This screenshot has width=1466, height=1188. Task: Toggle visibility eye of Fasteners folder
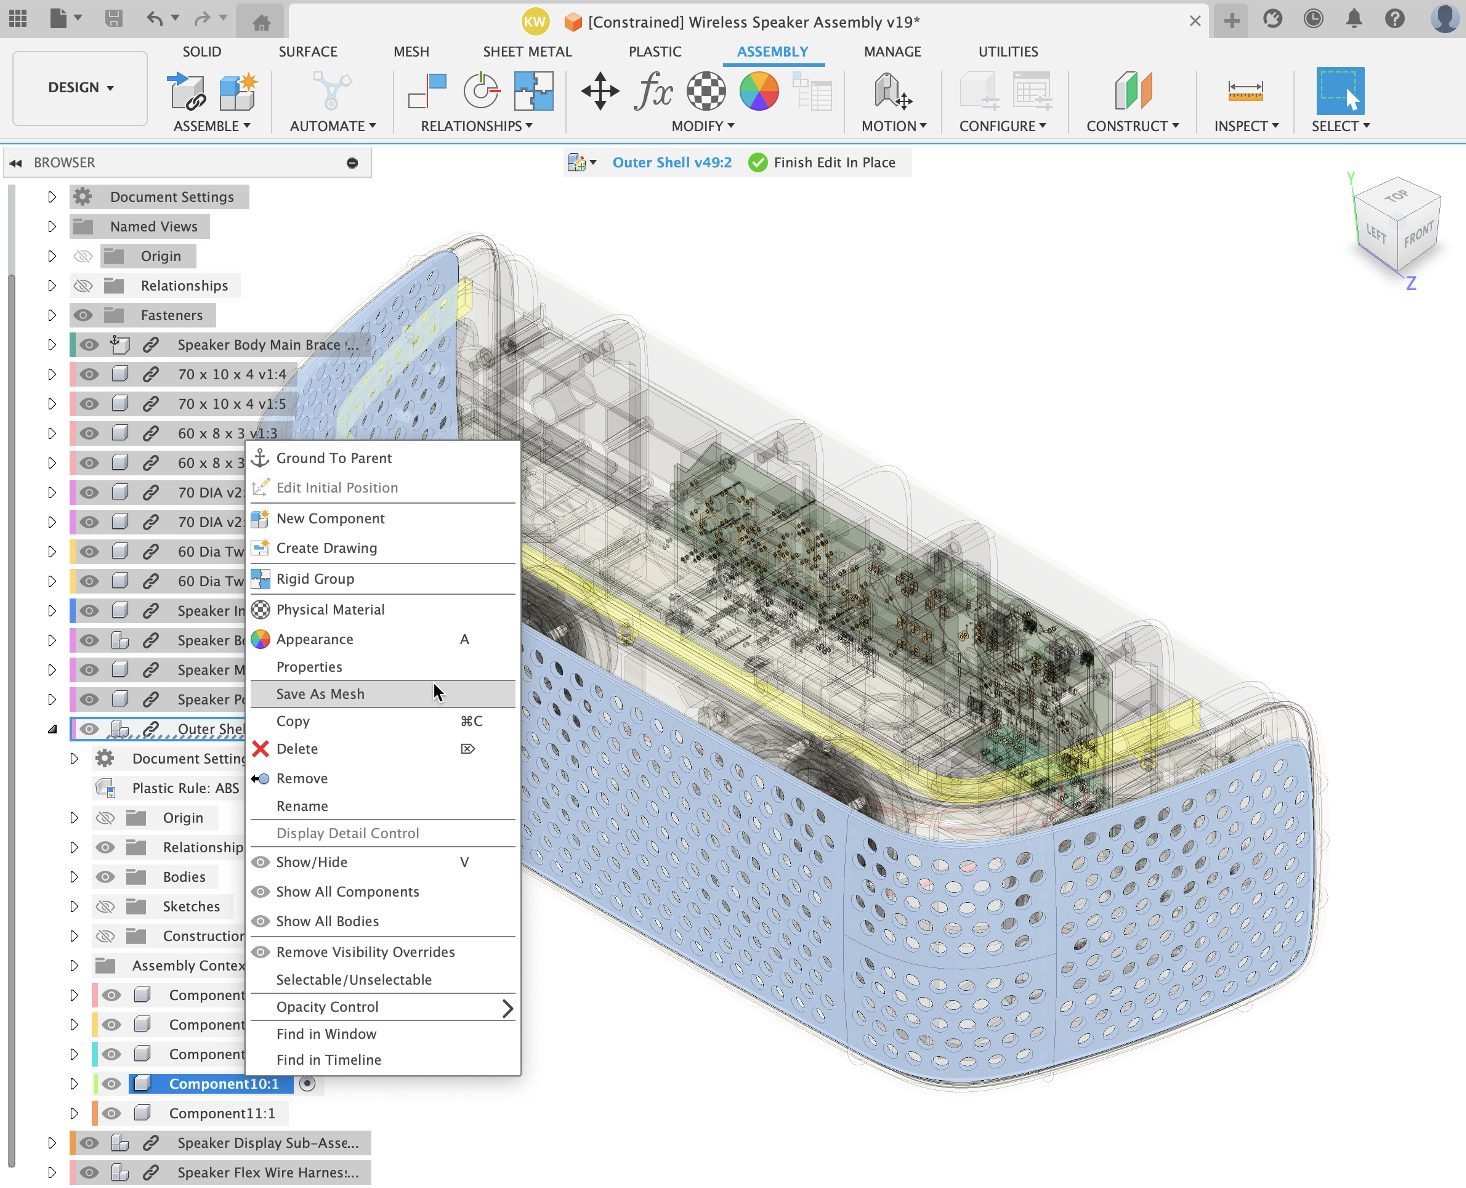click(84, 315)
